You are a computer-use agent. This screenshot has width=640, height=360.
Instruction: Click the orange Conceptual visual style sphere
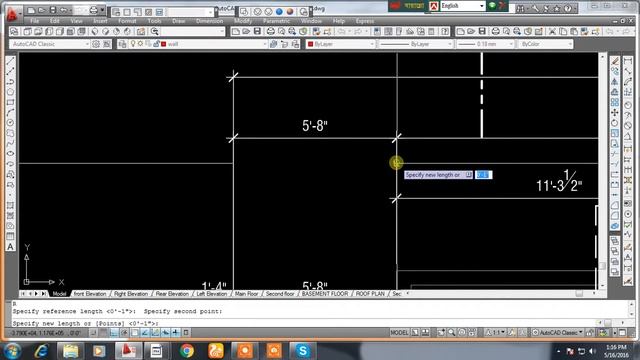click(290, 12)
